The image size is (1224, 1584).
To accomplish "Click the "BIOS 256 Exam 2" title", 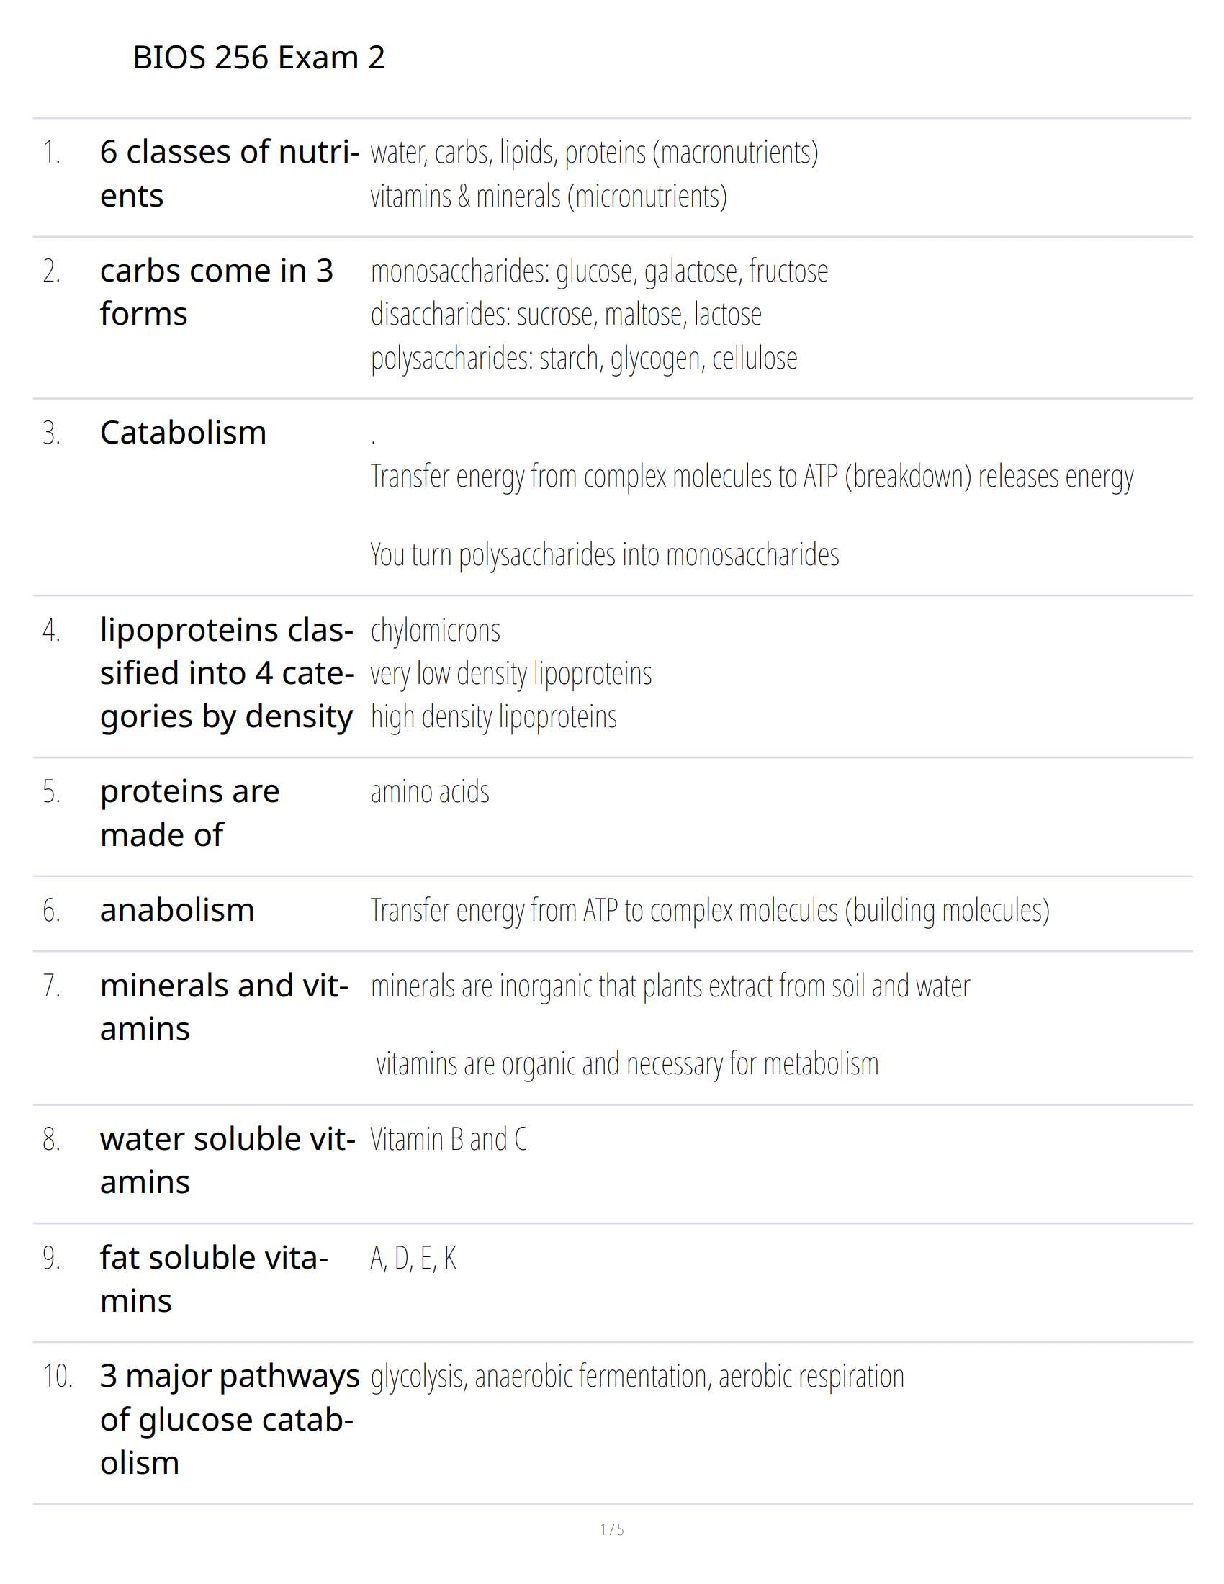I will point(258,57).
